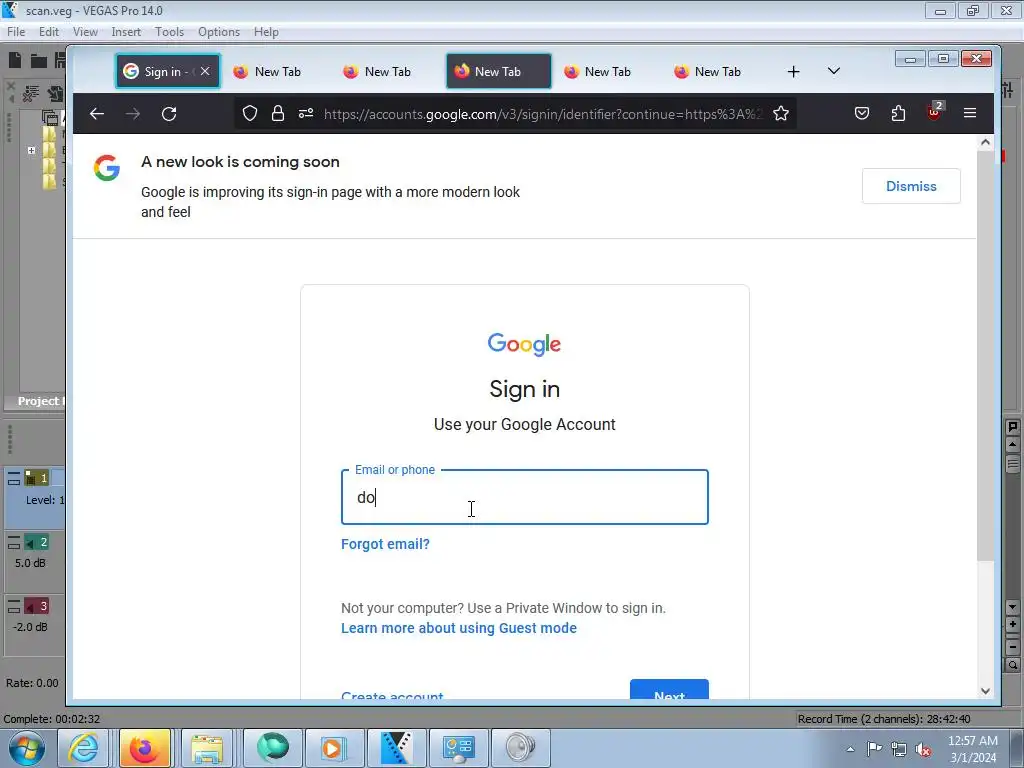Reload the Google sign-in page

(x=169, y=114)
